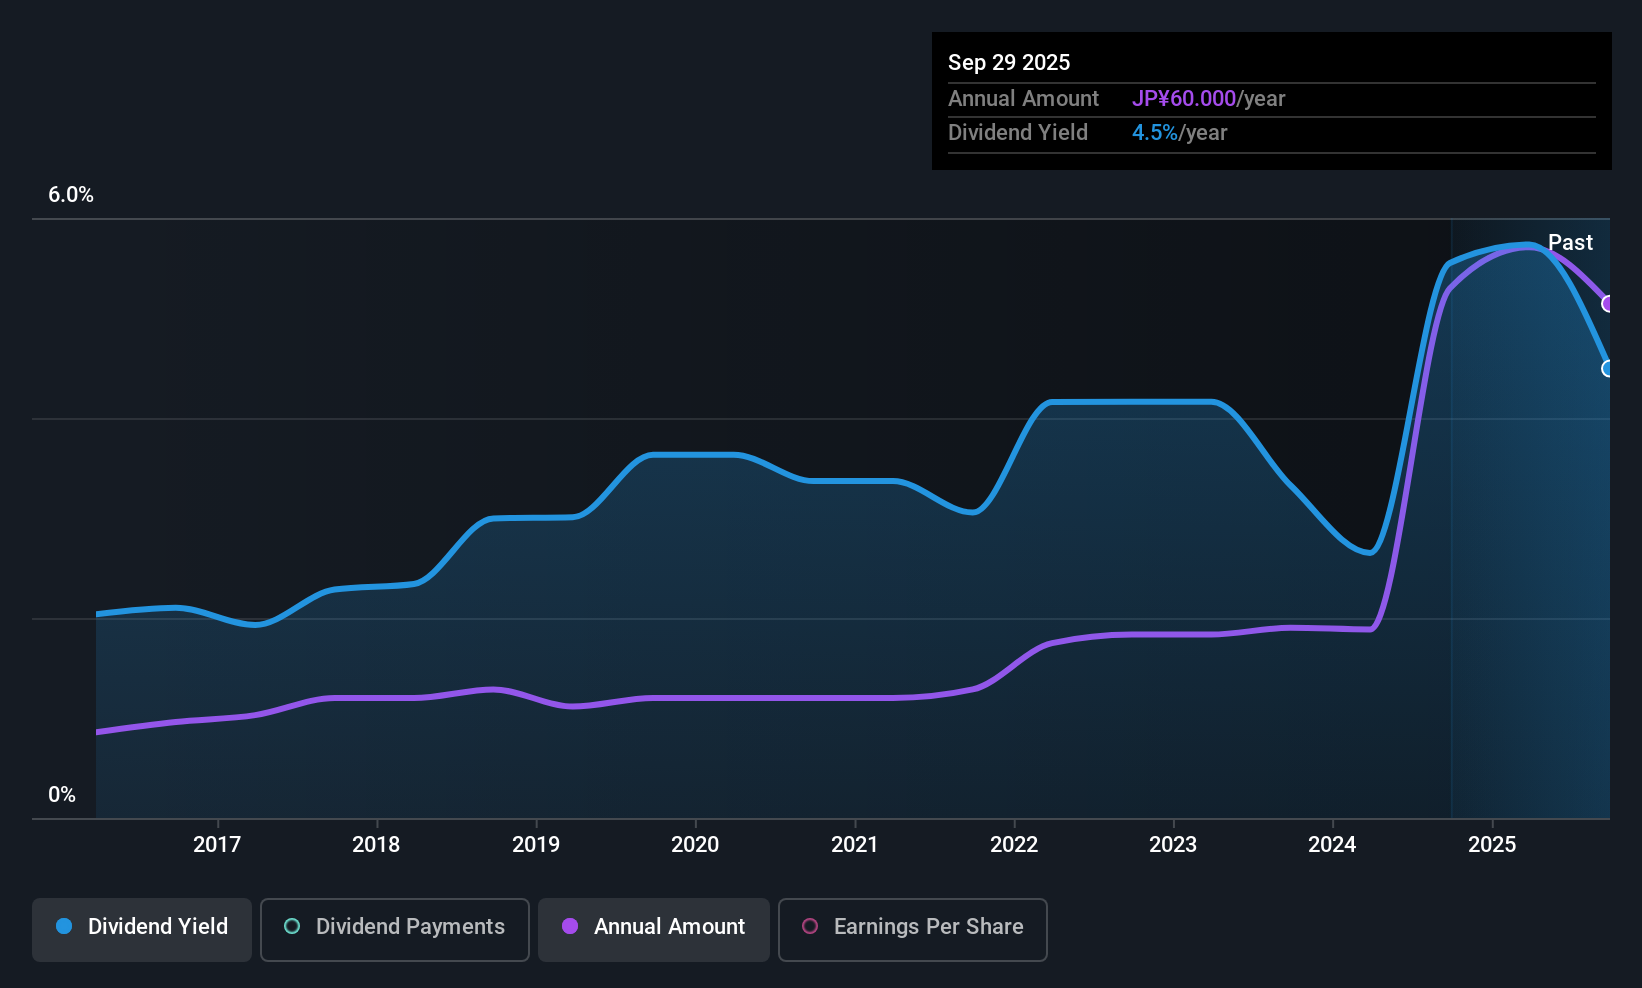Click the 6.0% y-axis label

point(71,195)
